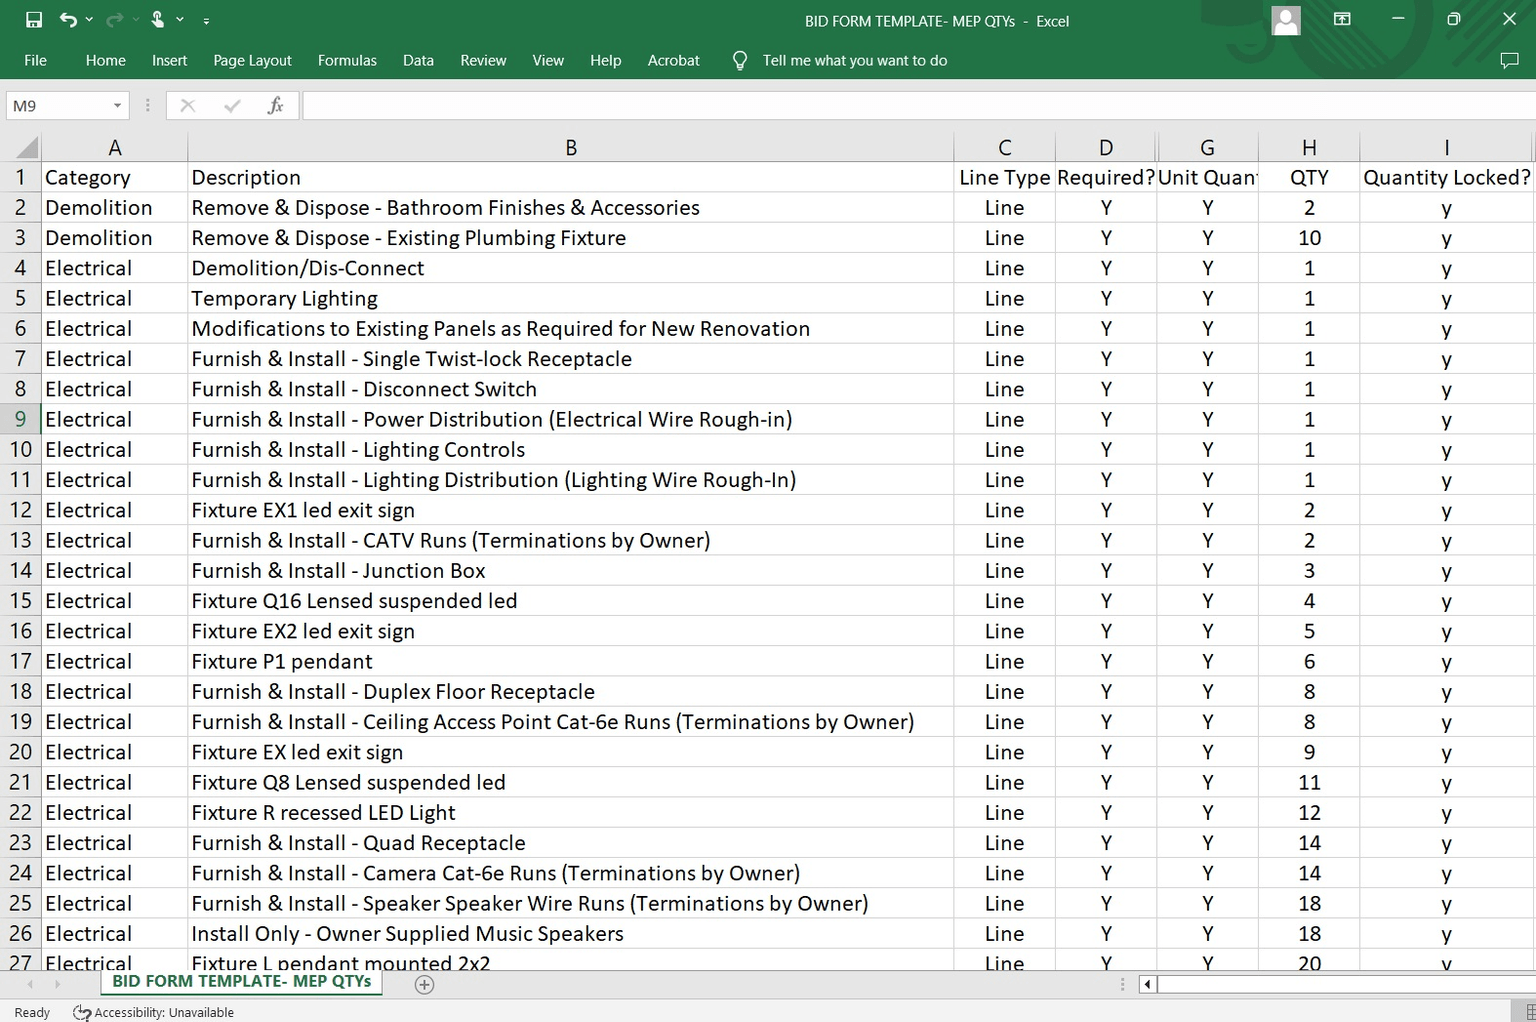This screenshot has height=1022, width=1536.
Task: Click the Select All corner triangle
Action: pyautogui.click(x=27, y=149)
